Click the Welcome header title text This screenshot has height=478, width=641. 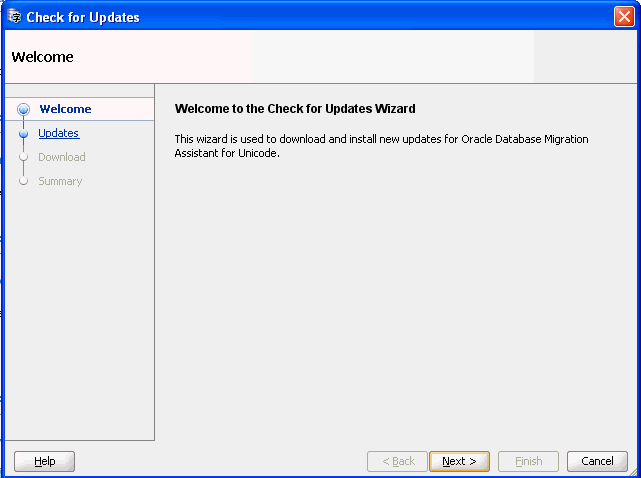pyautogui.click(x=43, y=57)
